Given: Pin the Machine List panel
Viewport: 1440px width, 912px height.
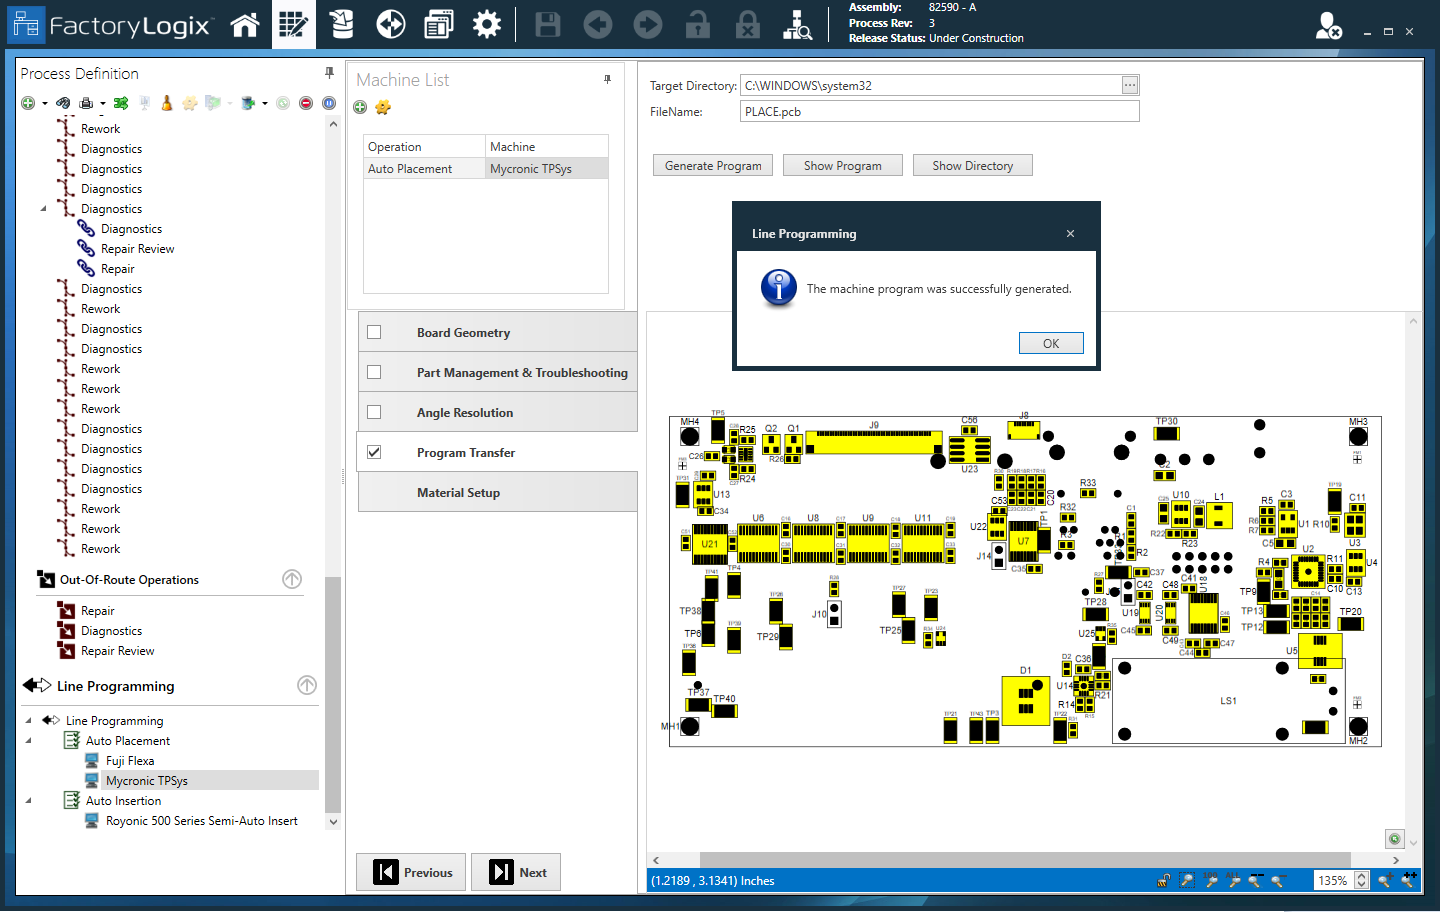Looking at the screenshot, I should click(x=607, y=79).
